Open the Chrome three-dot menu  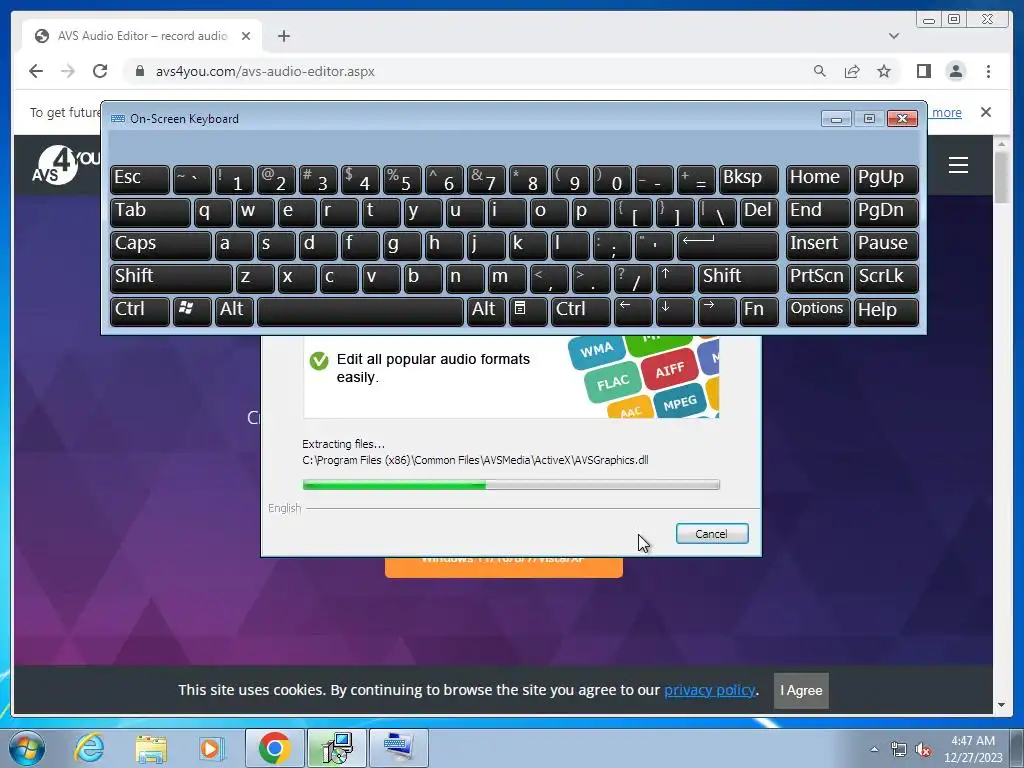tap(988, 71)
